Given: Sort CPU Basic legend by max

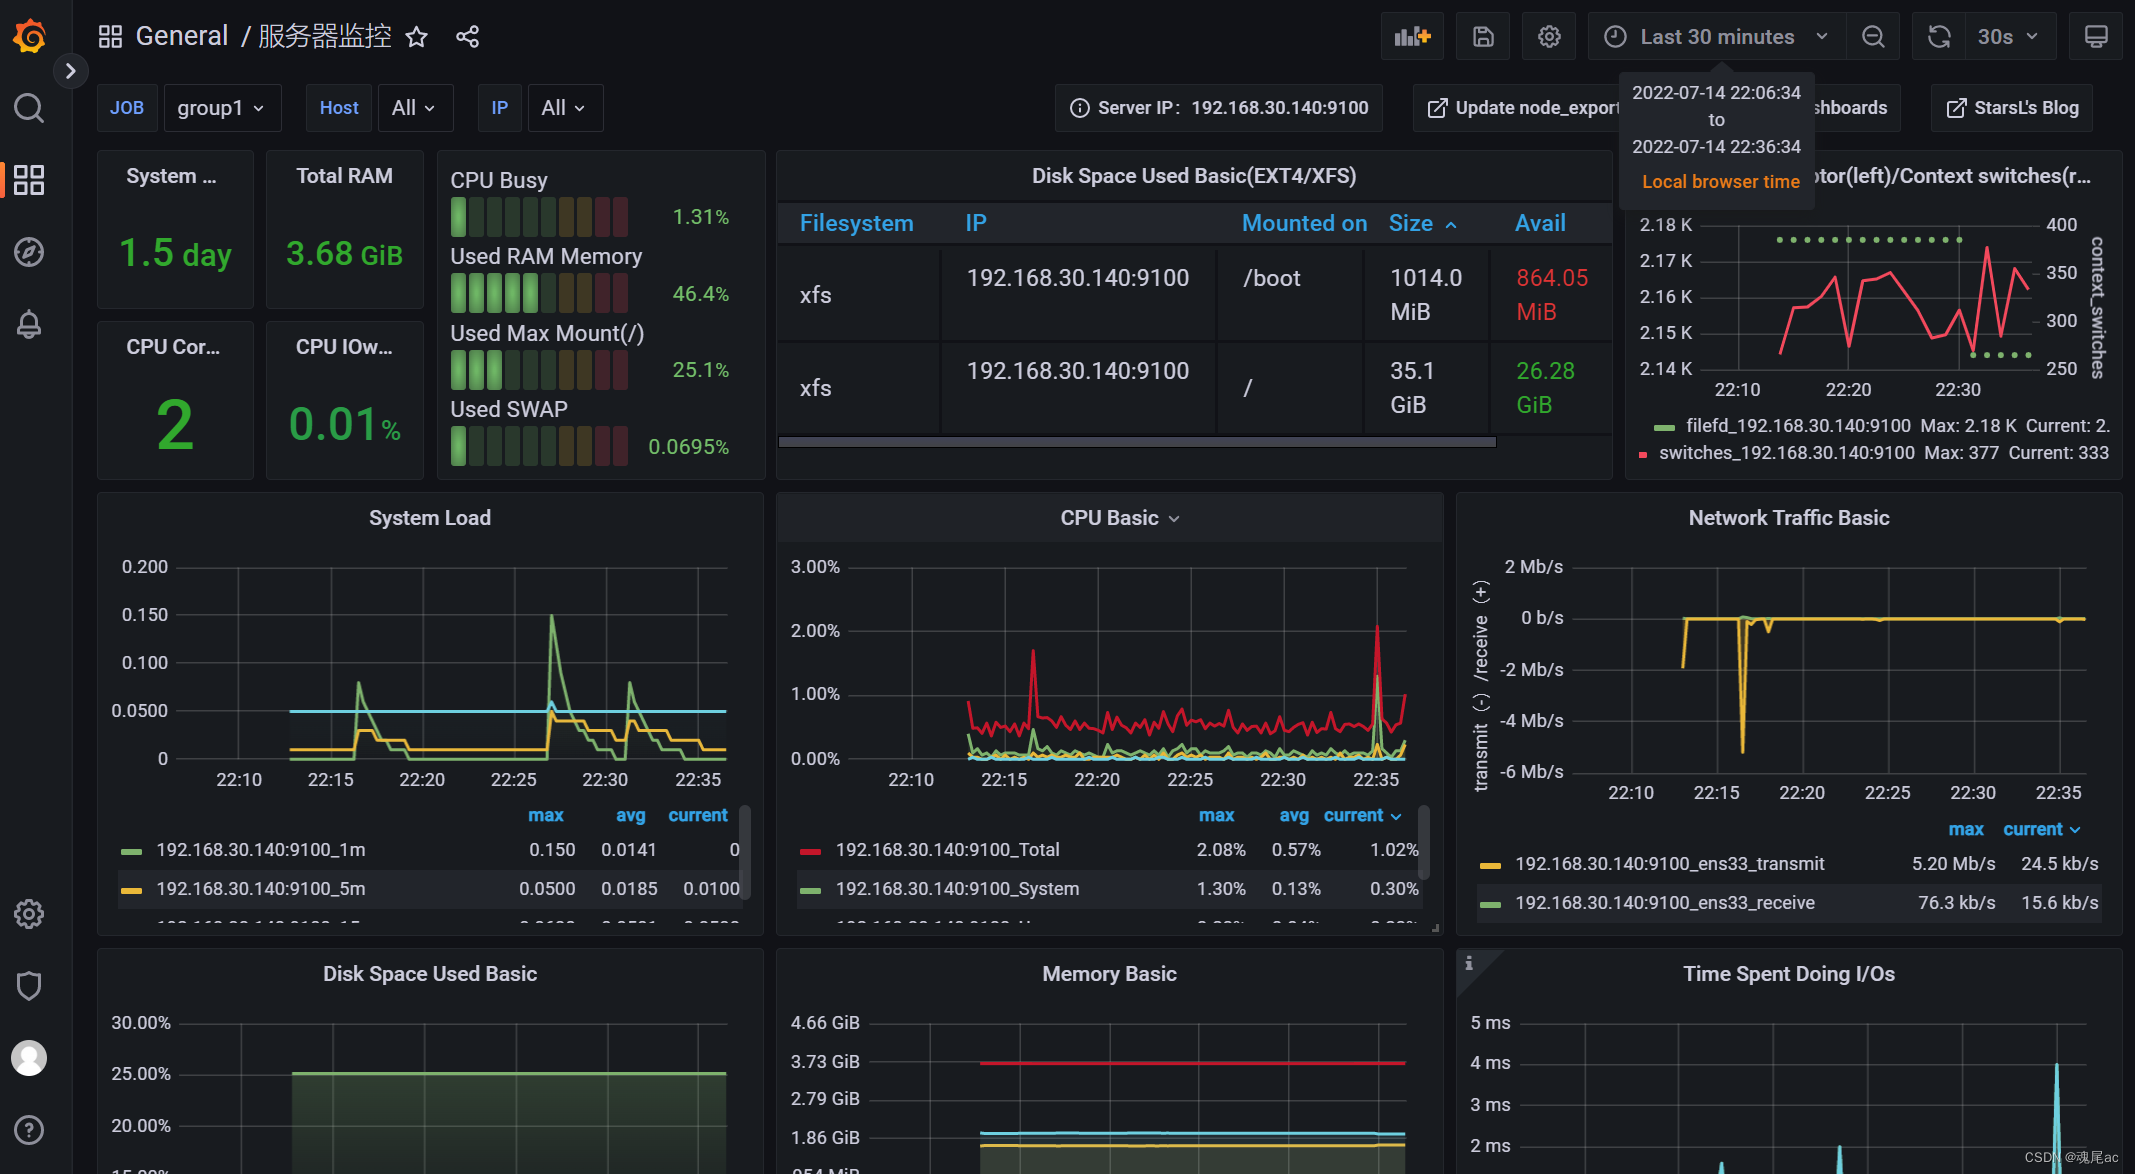Looking at the screenshot, I should (1217, 816).
